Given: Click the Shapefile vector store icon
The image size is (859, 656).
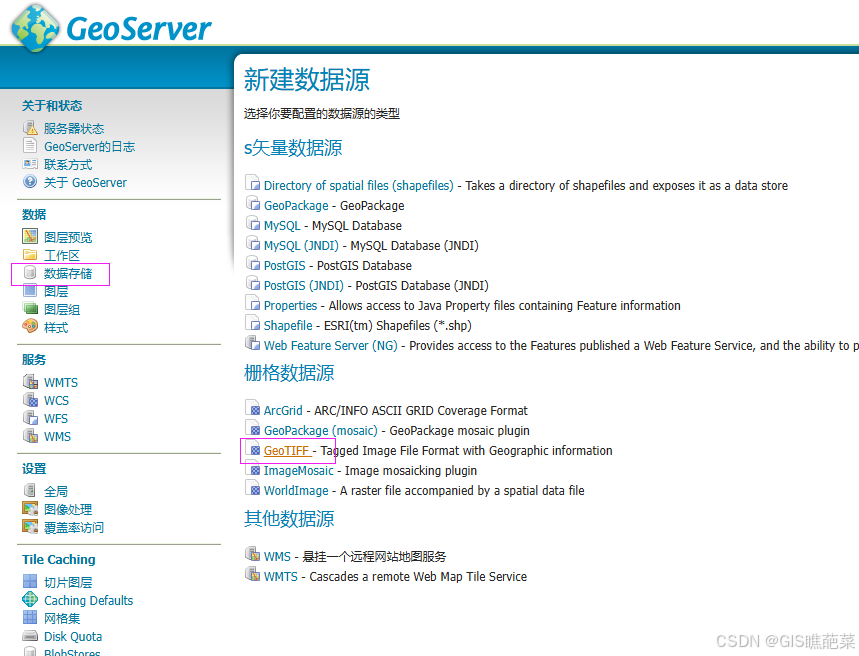Looking at the screenshot, I should [x=253, y=324].
